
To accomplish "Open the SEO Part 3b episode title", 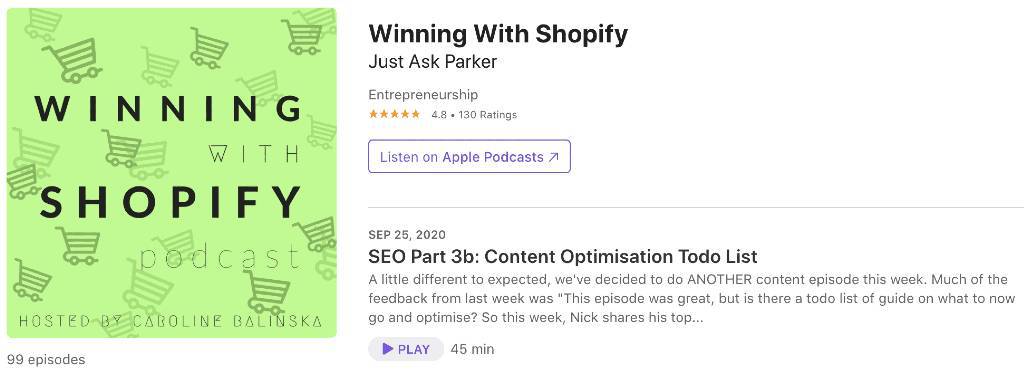I will click(x=563, y=255).
